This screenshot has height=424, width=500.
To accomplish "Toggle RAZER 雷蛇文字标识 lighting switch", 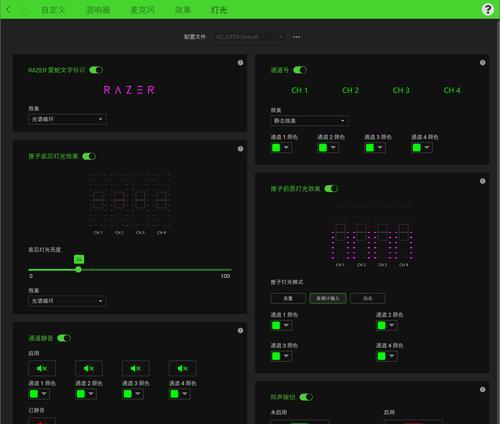I will coord(96,70).
